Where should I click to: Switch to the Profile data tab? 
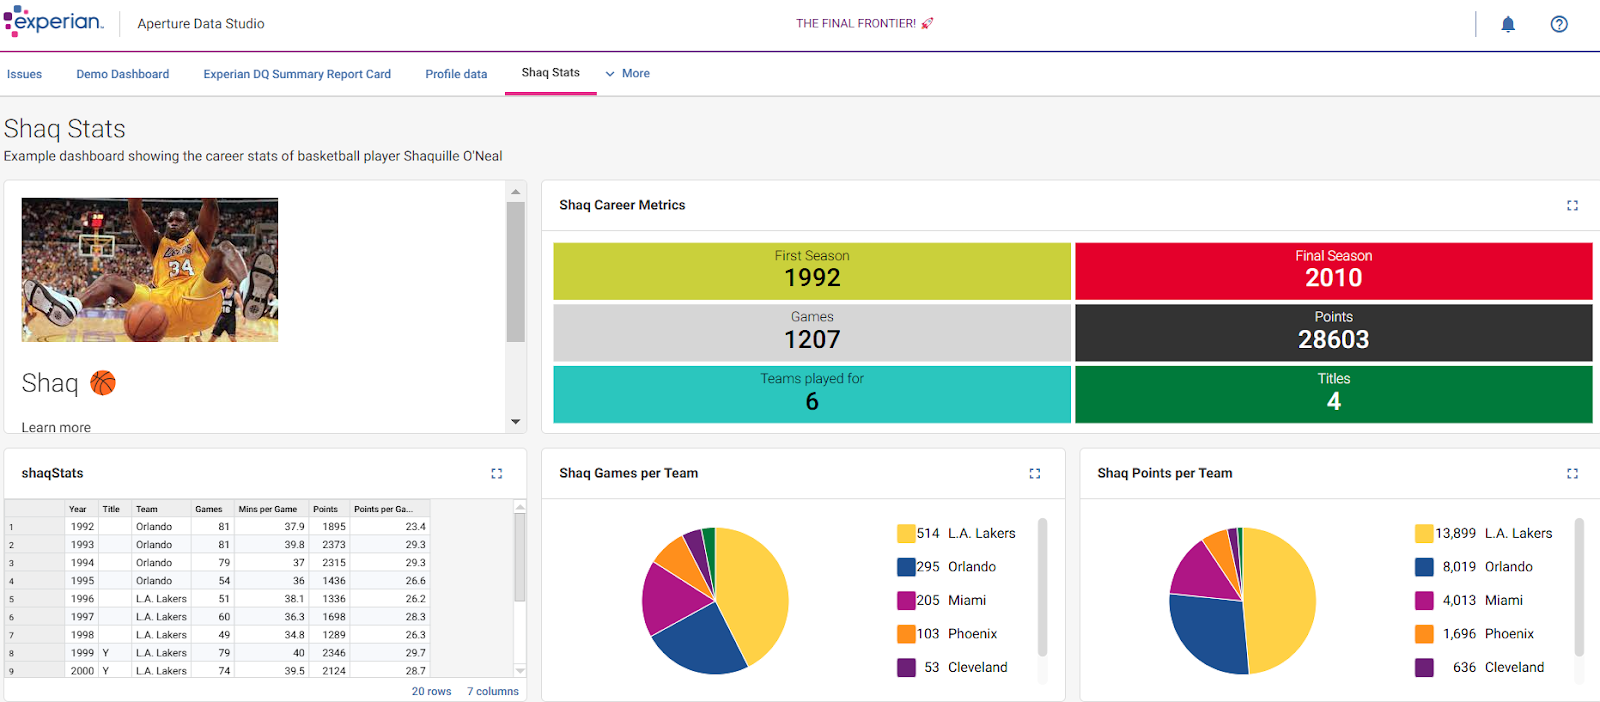pyautogui.click(x=456, y=74)
